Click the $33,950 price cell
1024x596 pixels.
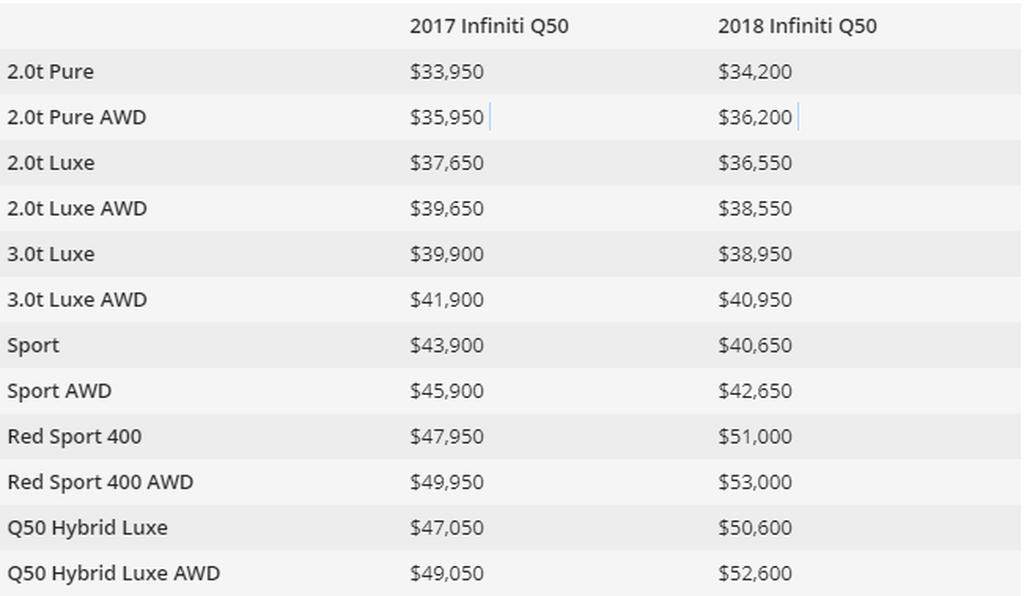446,72
